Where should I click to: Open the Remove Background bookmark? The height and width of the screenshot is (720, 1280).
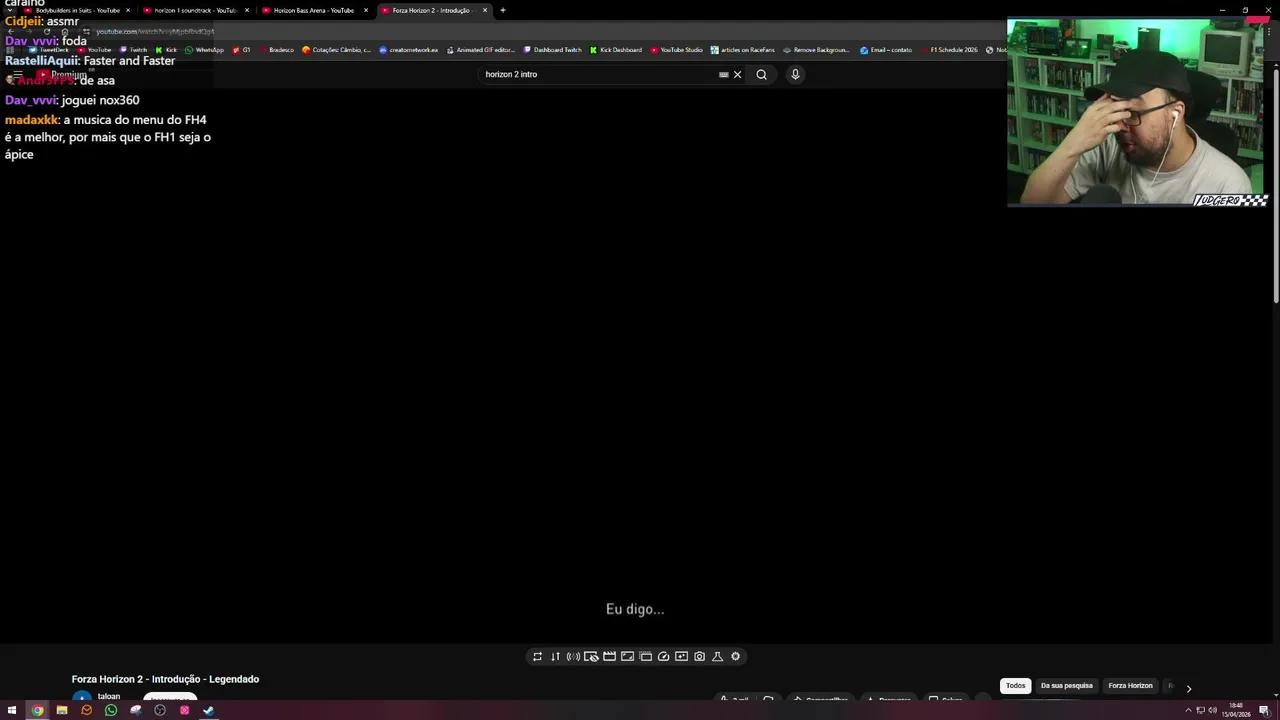click(816, 50)
